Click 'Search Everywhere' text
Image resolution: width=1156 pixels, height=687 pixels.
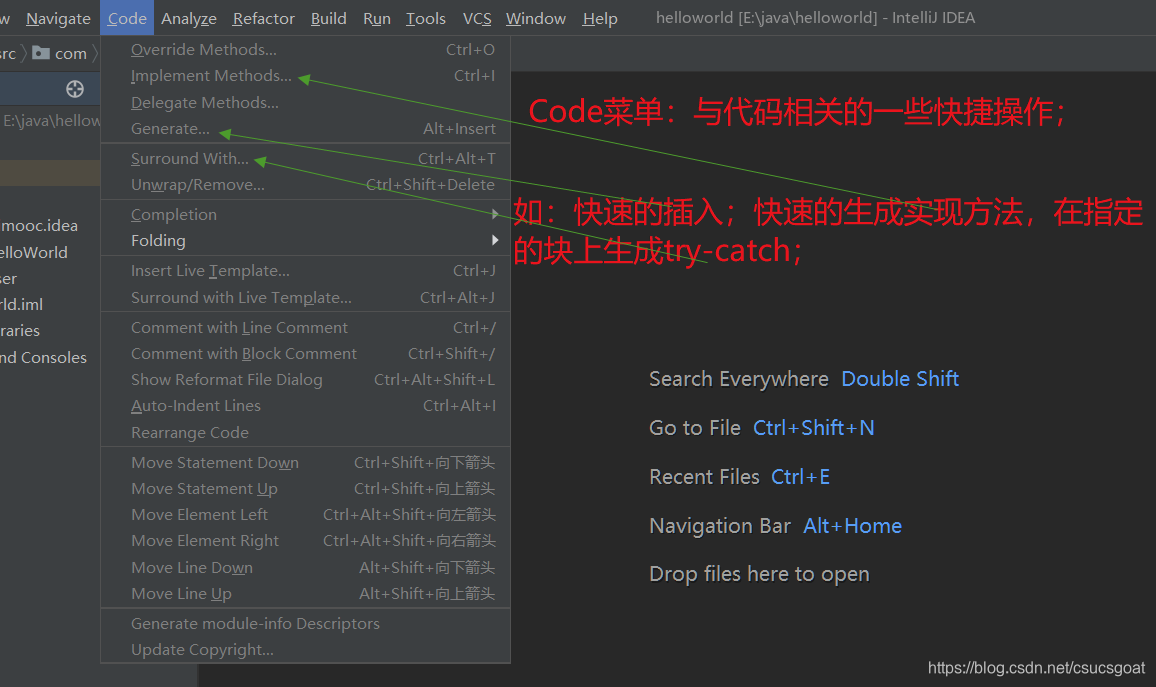[739, 379]
